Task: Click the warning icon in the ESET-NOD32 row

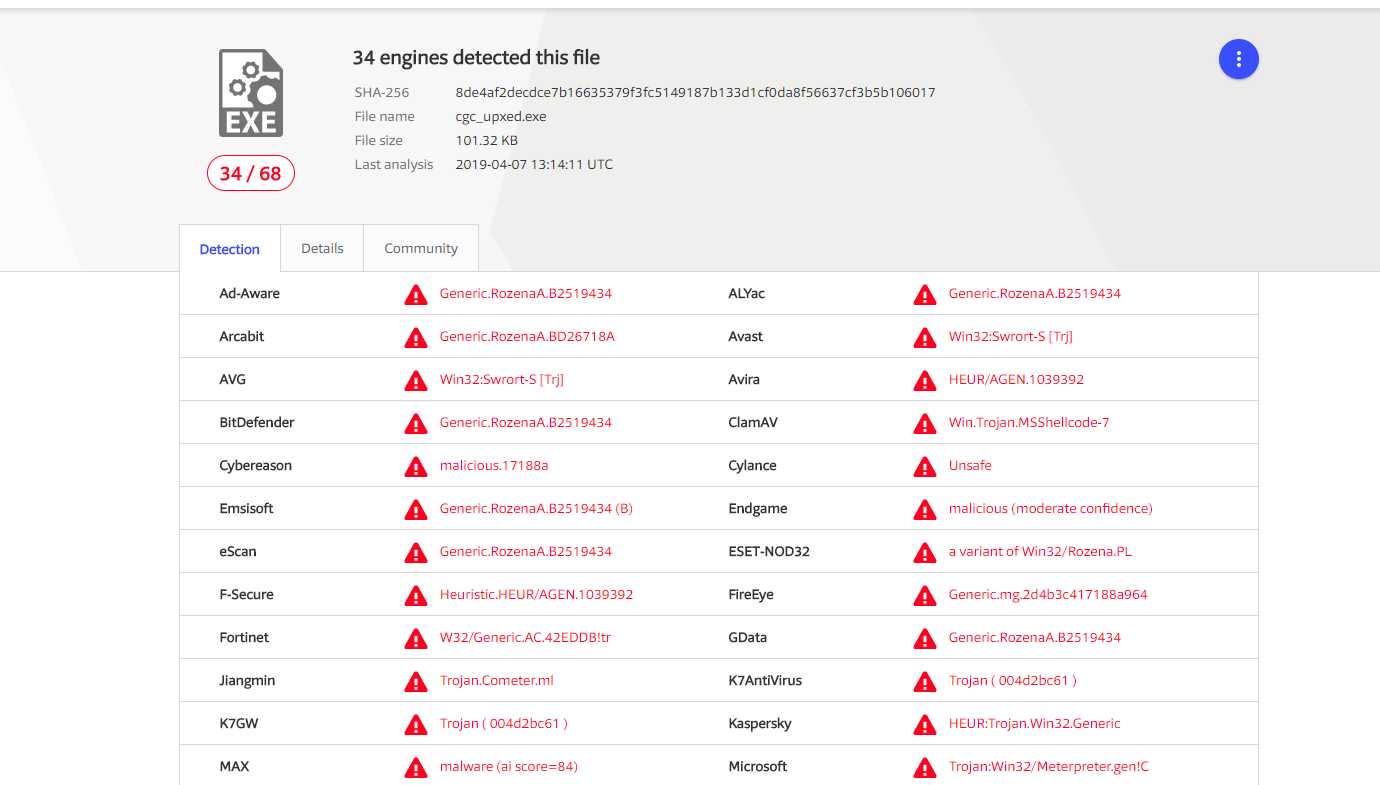Action: [925, 552]
